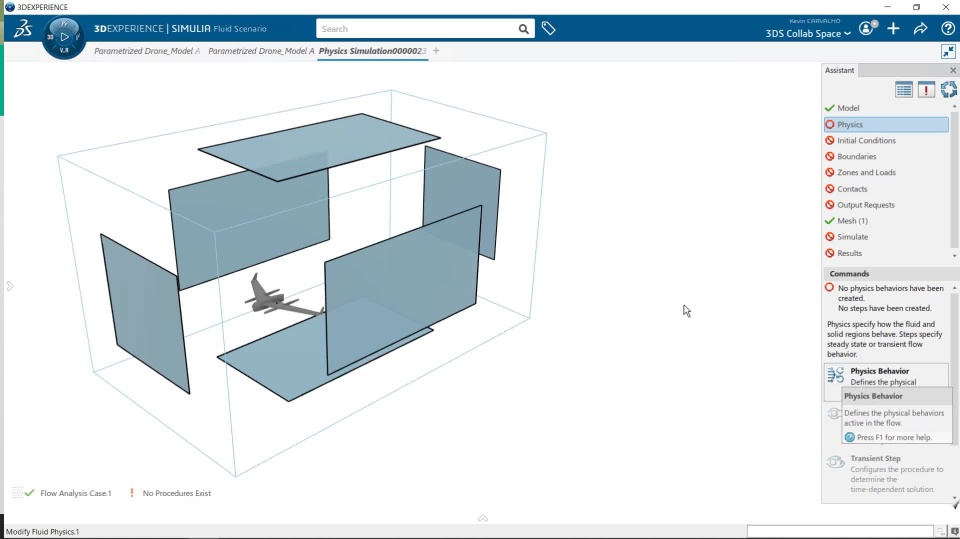Click the help icon in the tooltip

point(850,437)
